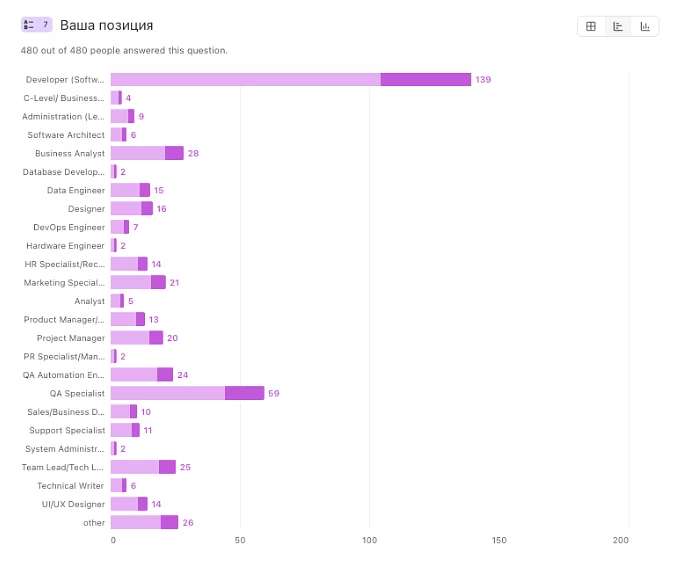The height and width of the screenshot is (572, 698).
Task: Click the QA Specialist bar
Action: pos(187,393)
